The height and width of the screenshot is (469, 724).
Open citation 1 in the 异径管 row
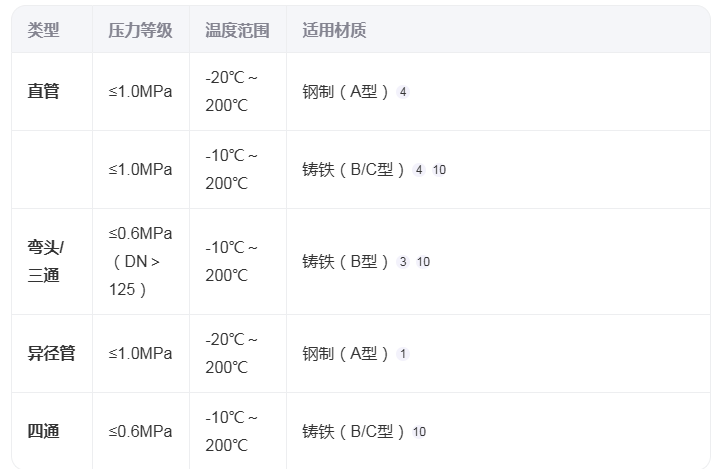pyautogui.click(x=403, y=354)
